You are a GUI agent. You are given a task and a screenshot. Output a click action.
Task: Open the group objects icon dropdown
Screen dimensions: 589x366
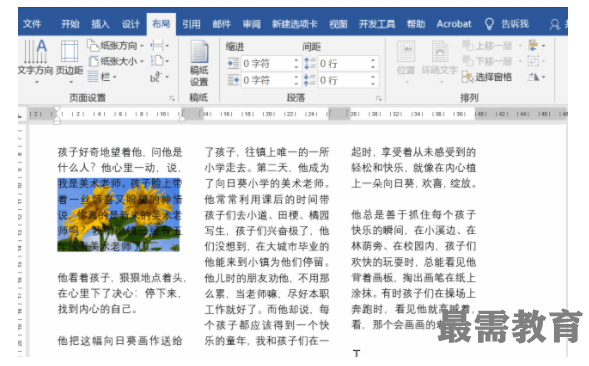click(536, 61)
